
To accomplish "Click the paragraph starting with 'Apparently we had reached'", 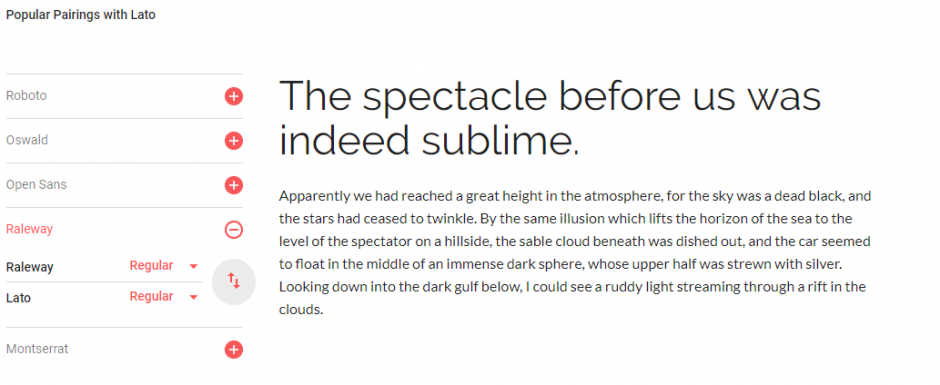I will click(575, 253).
